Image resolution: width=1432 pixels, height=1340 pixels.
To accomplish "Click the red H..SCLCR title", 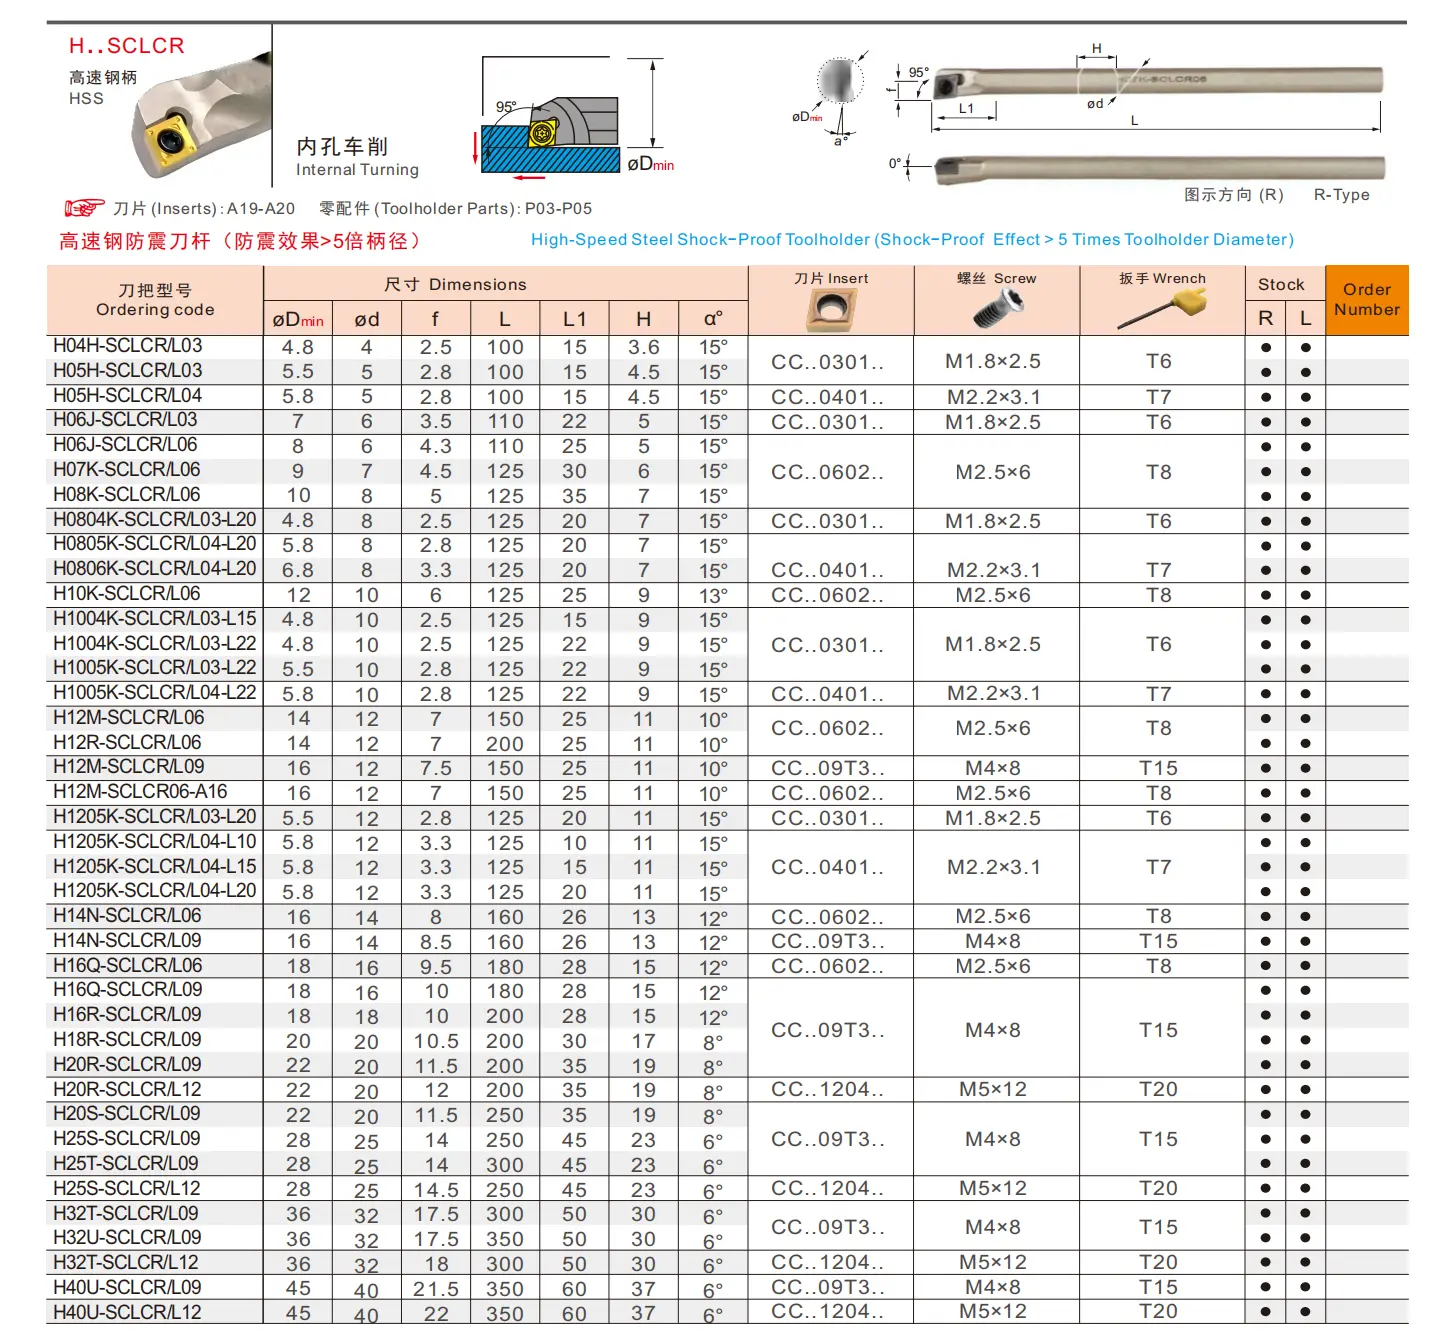I will pos(127,46).
